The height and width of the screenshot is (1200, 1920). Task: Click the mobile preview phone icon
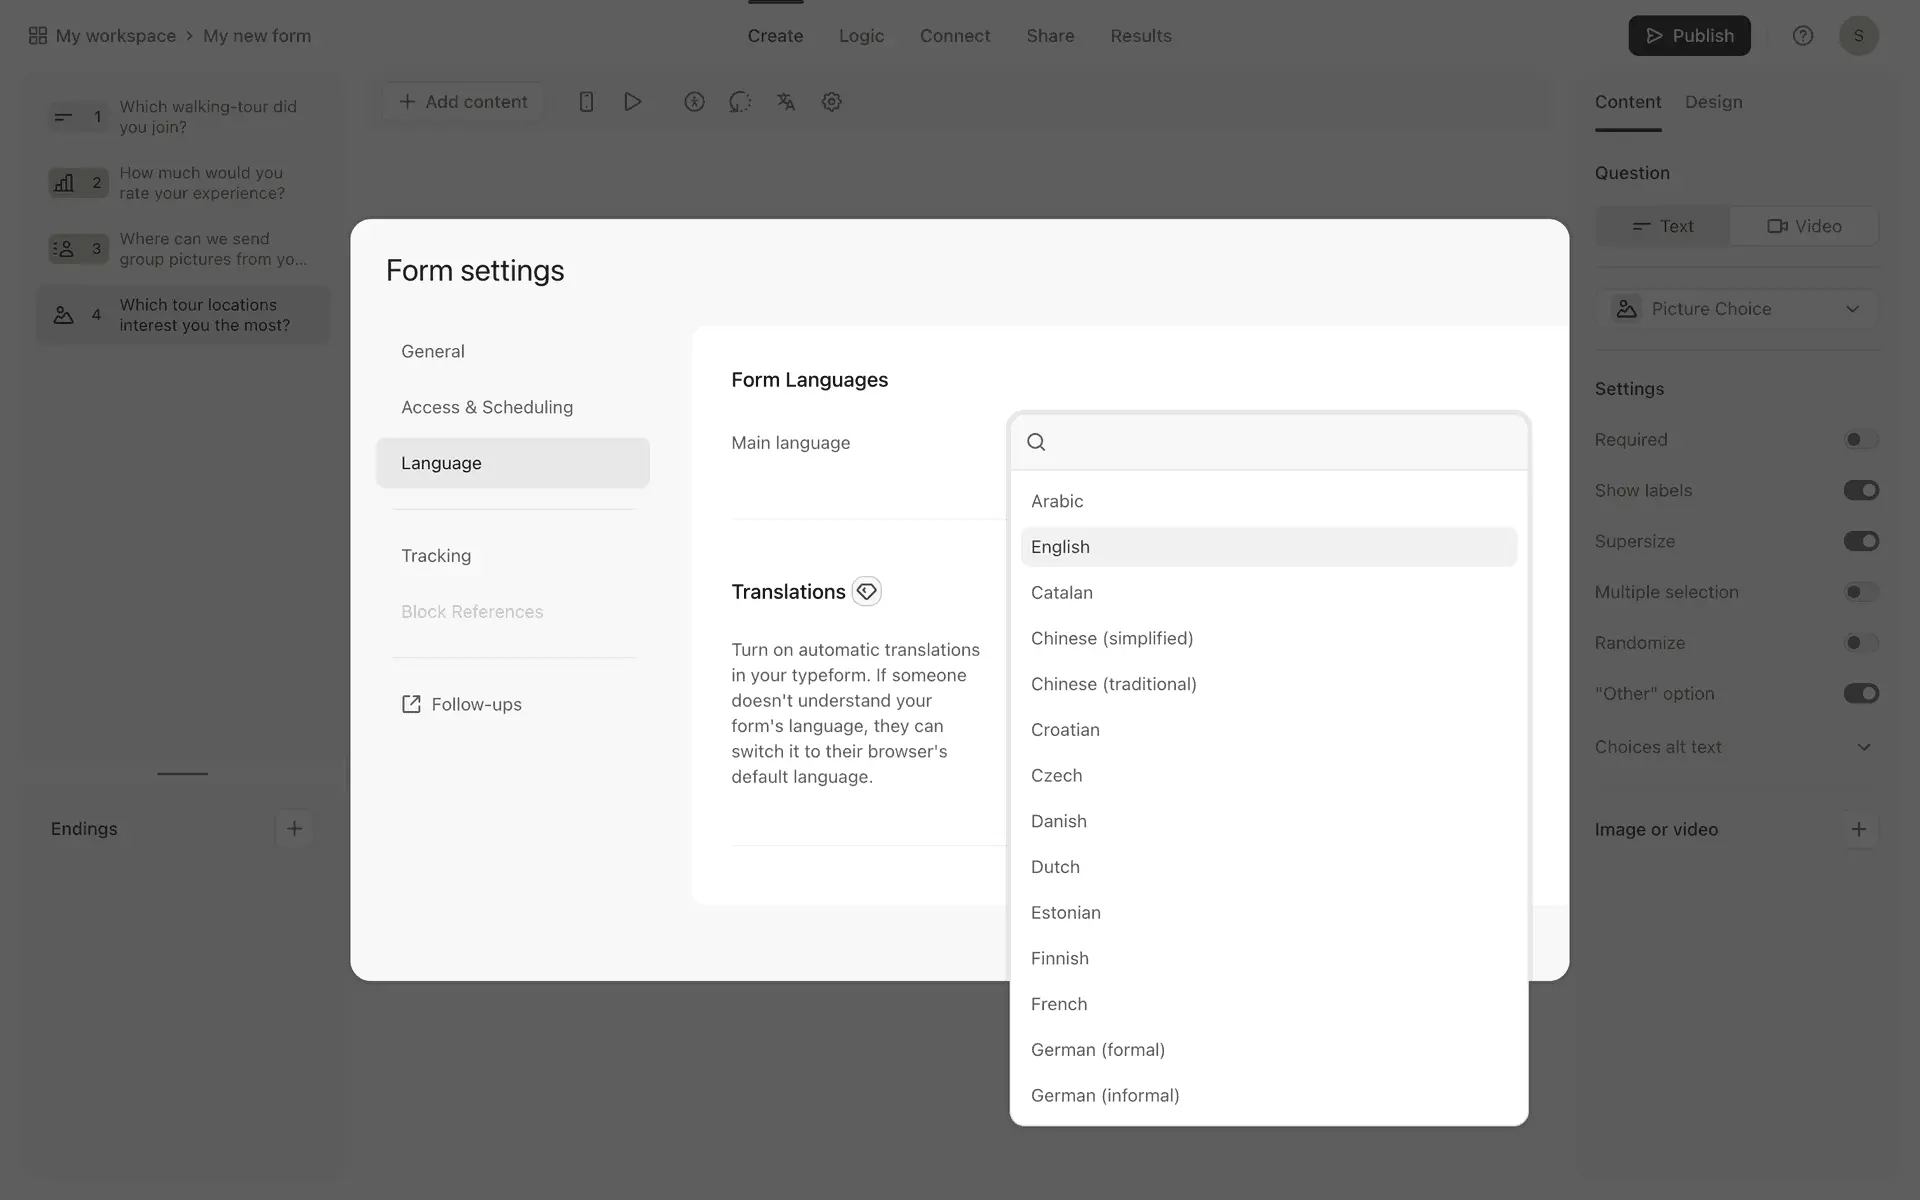point(587,102)
